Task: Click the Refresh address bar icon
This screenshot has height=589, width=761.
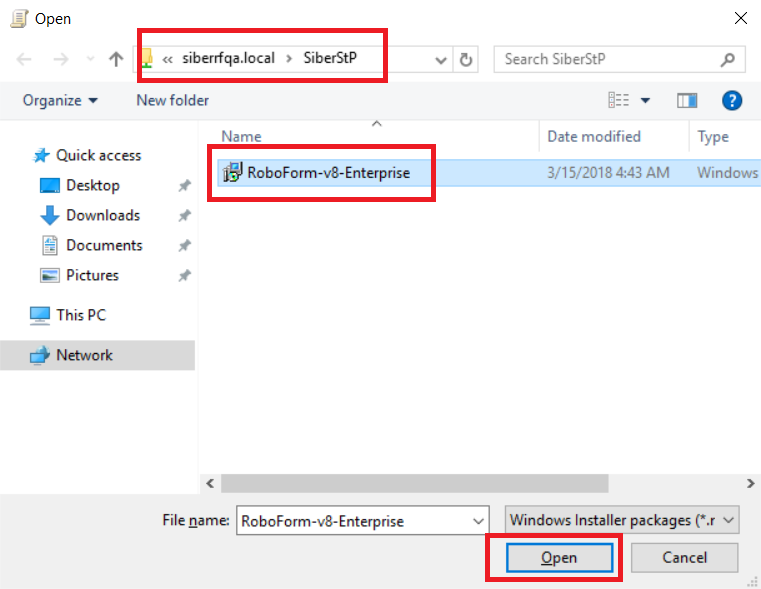Action: (466, 60)
